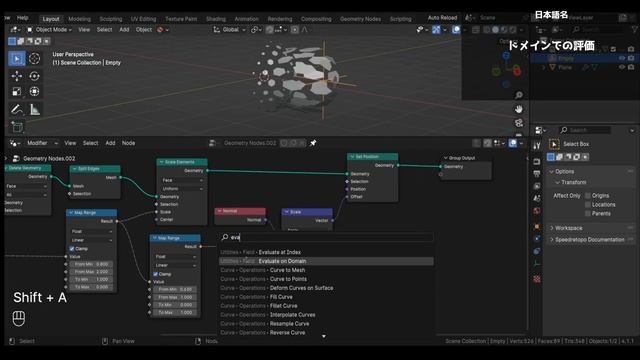
Task: Click the Auto Reload button
Action: click(442, 18)
